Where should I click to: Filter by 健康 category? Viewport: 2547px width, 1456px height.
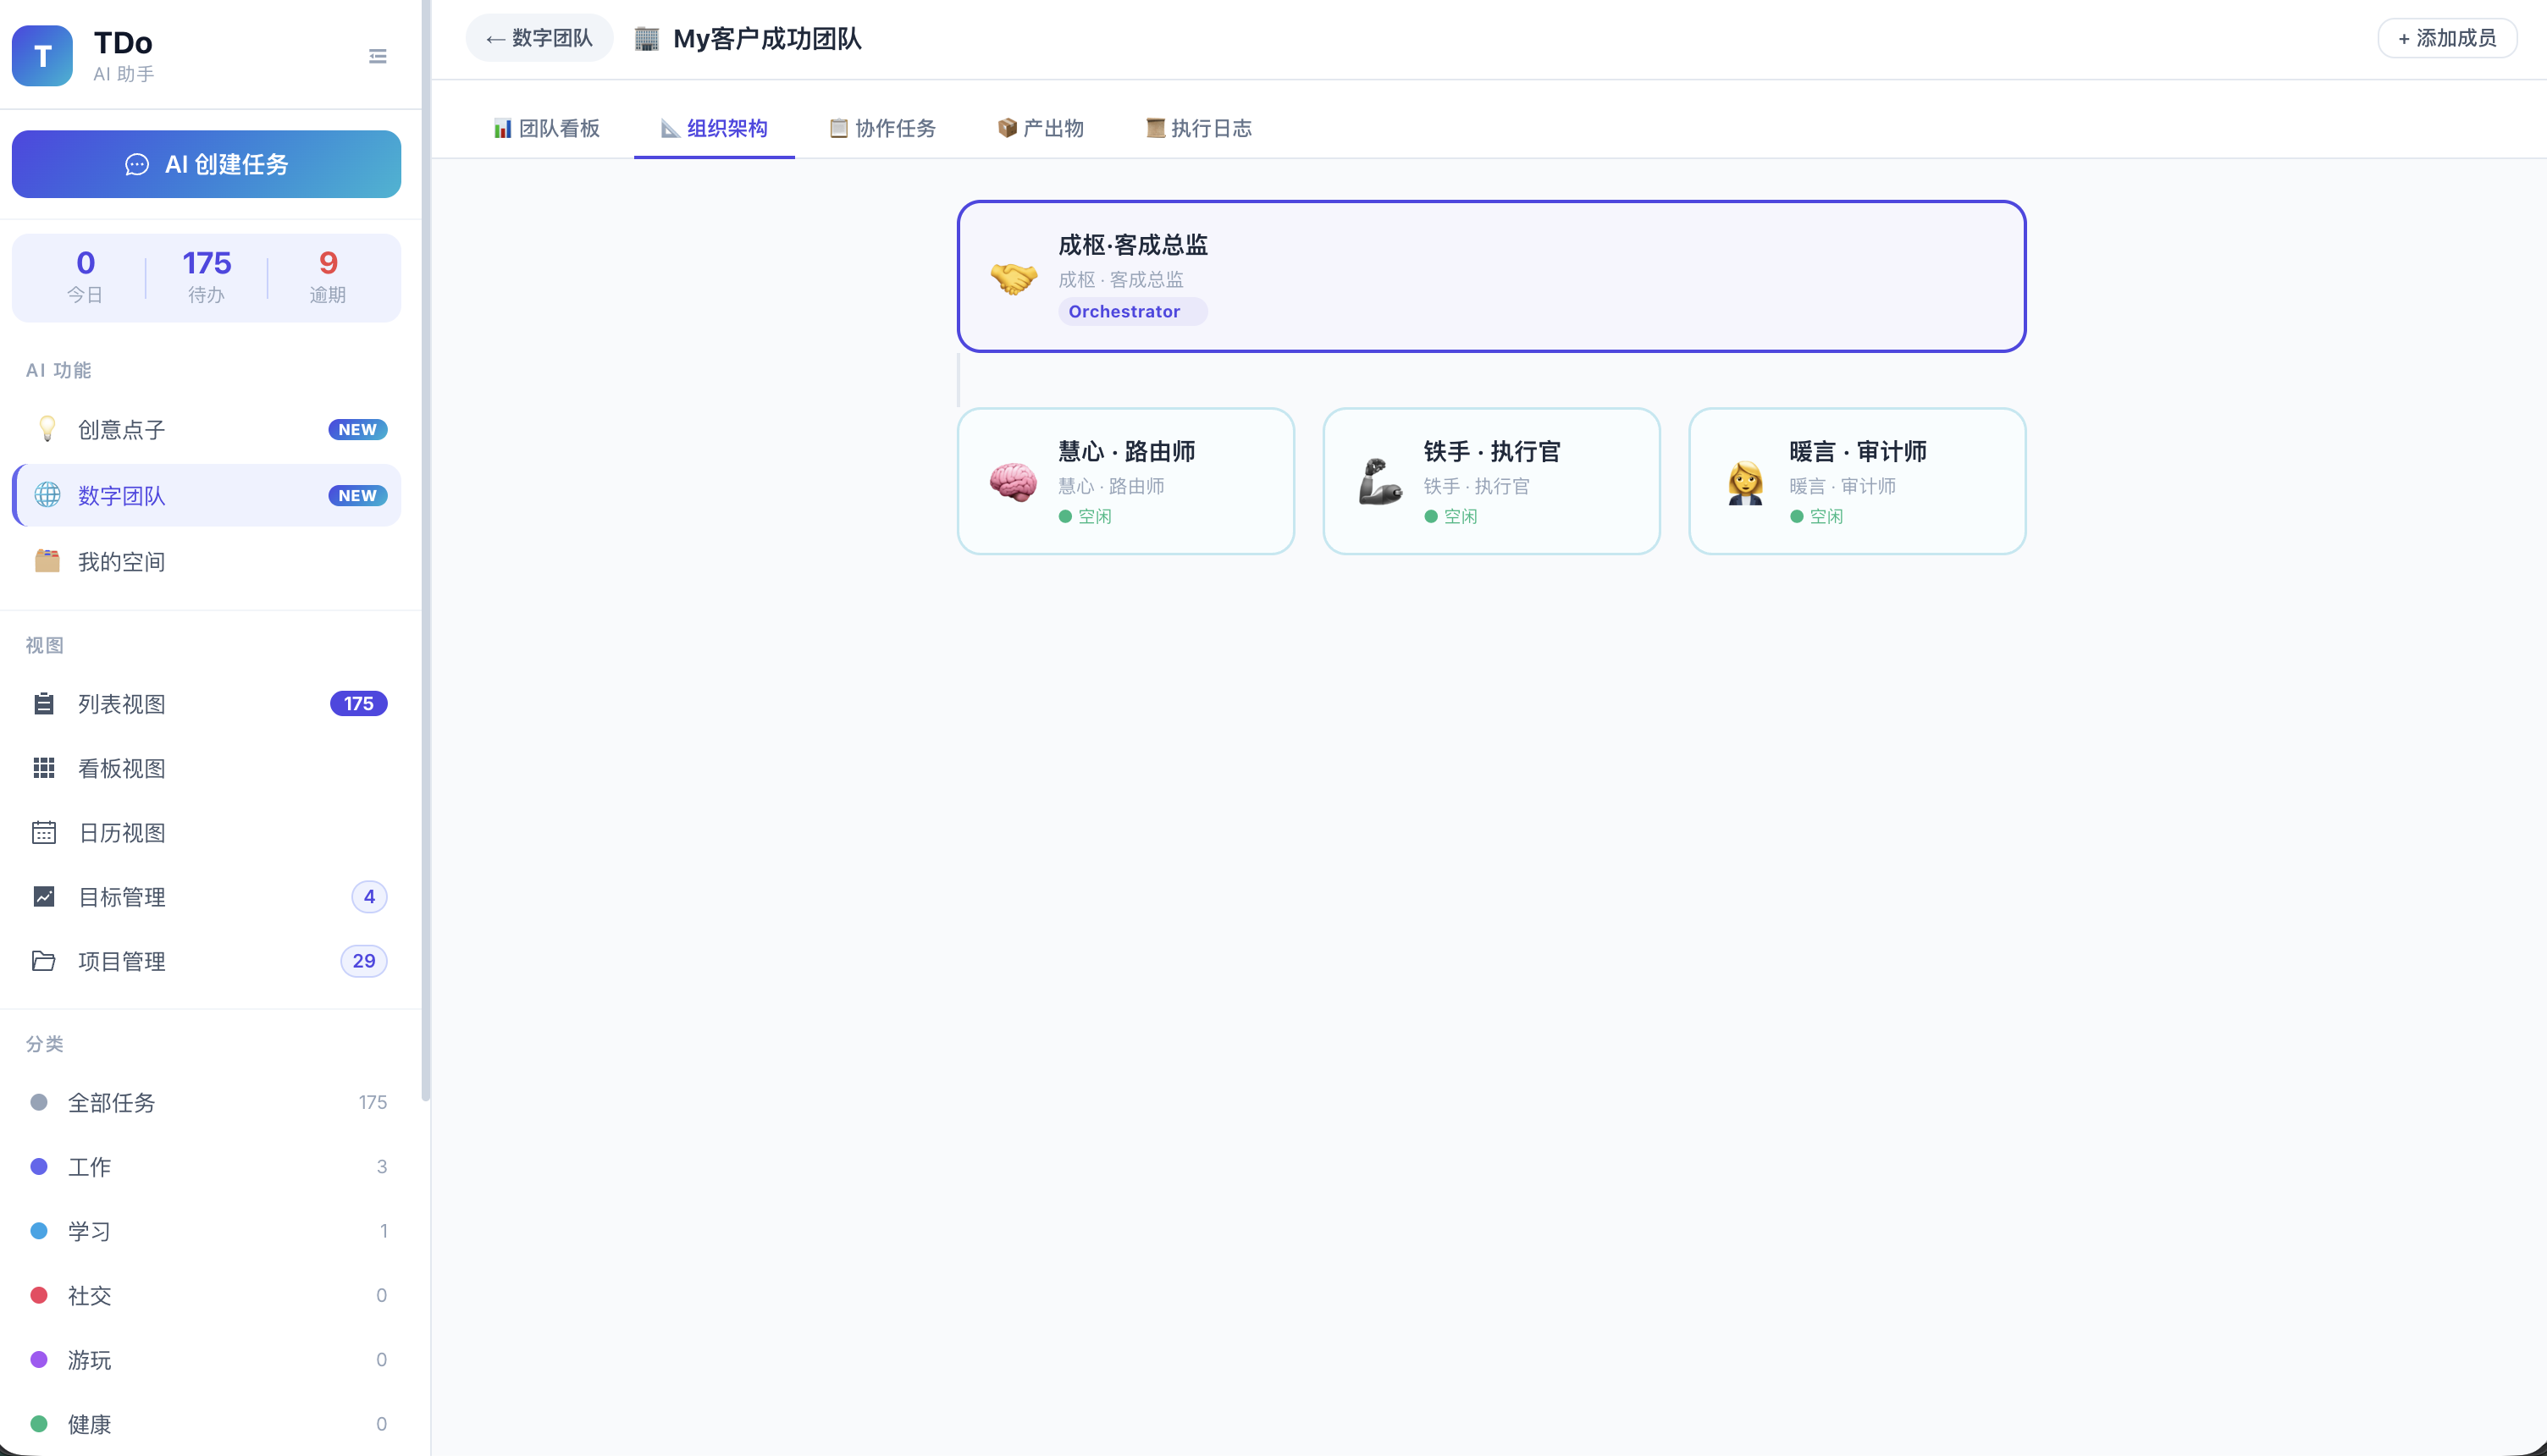click(x=207, y=1424)
